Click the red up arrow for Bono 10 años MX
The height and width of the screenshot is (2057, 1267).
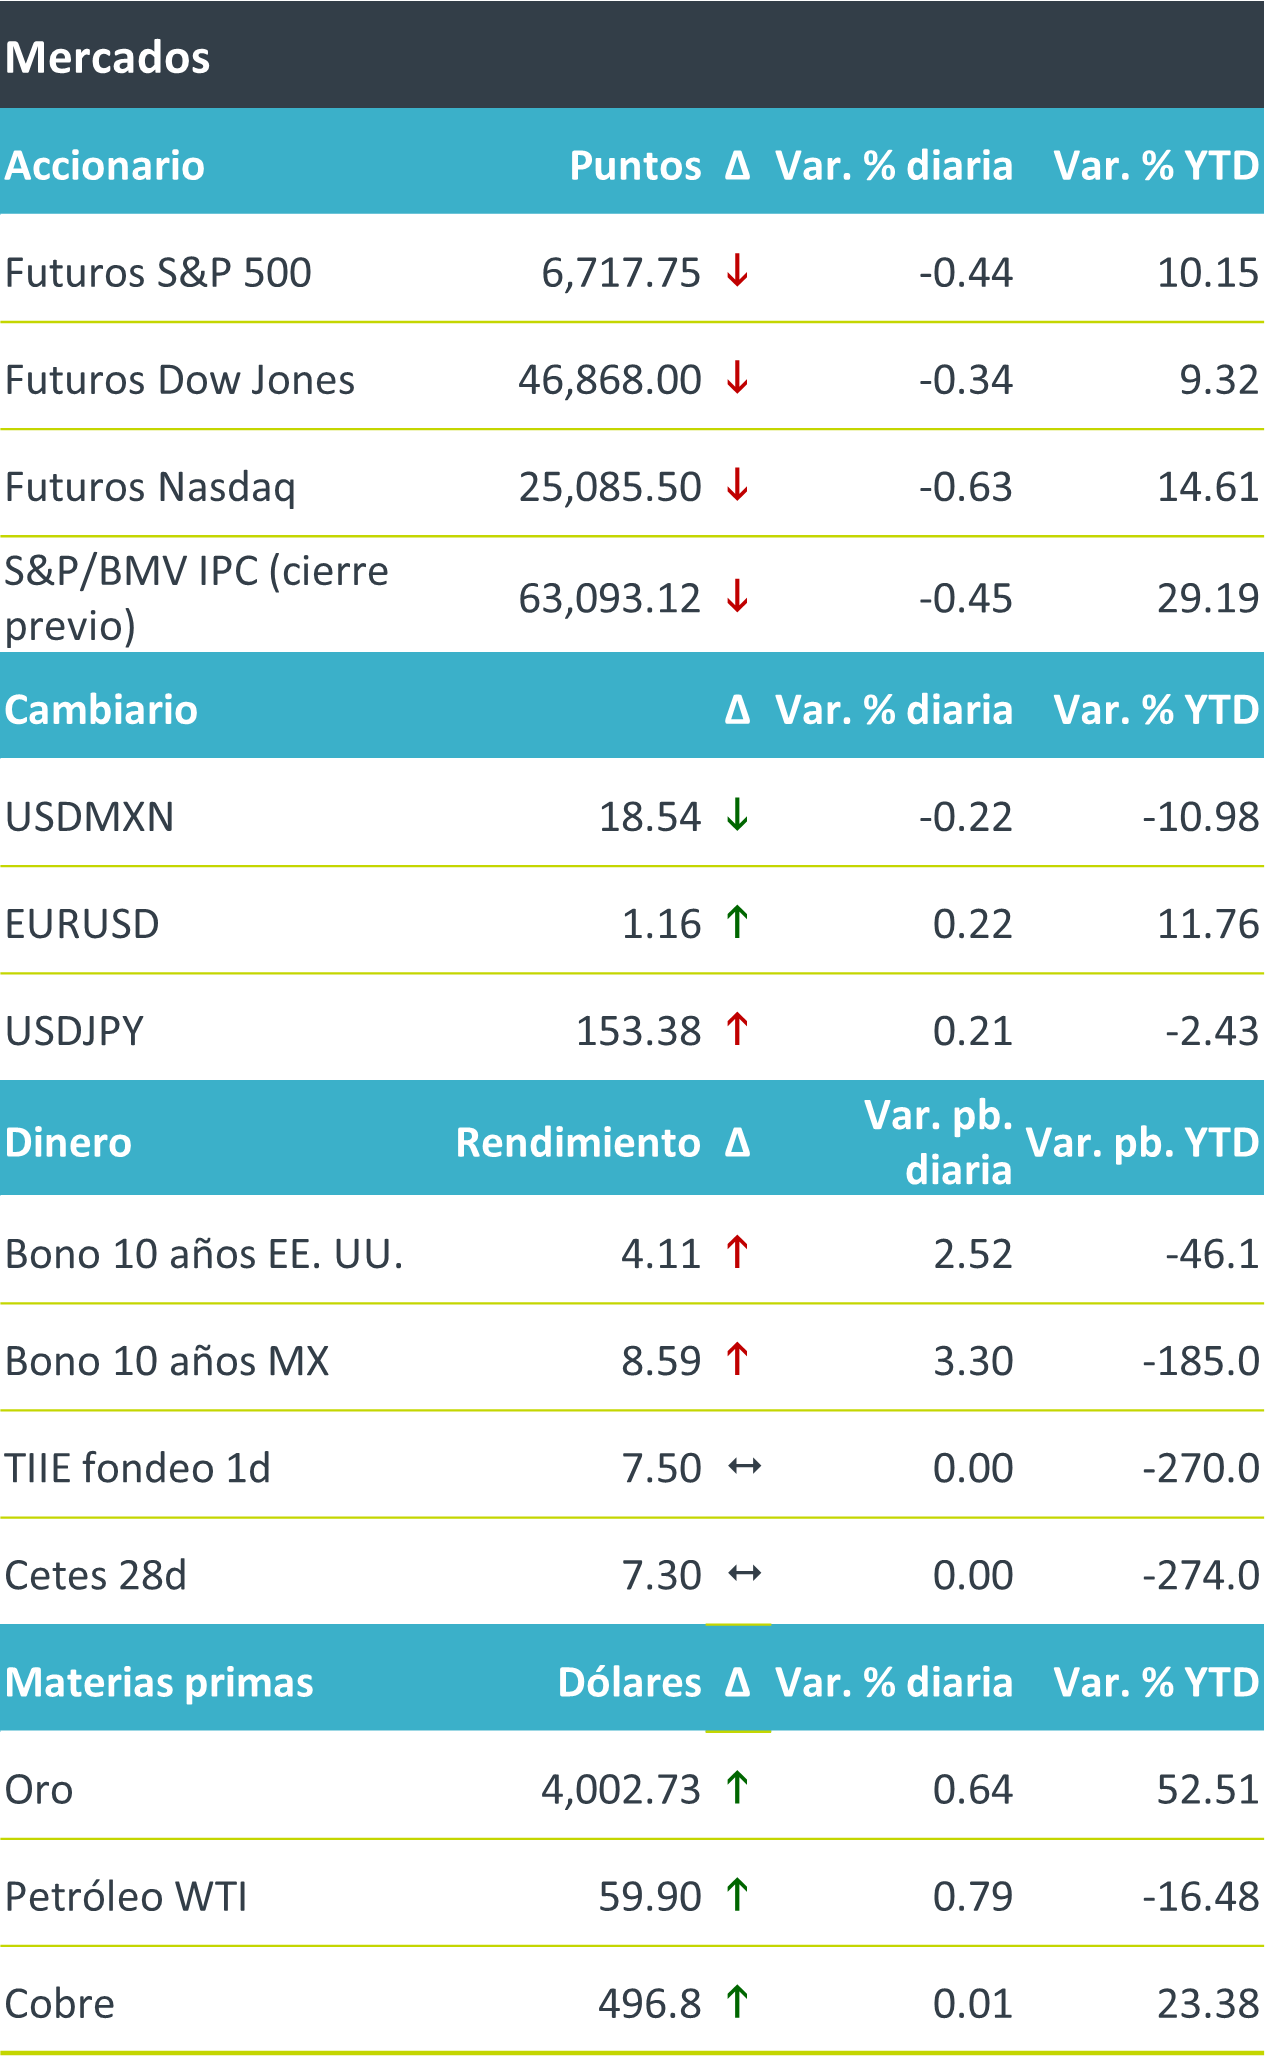tap(737, 1359)
